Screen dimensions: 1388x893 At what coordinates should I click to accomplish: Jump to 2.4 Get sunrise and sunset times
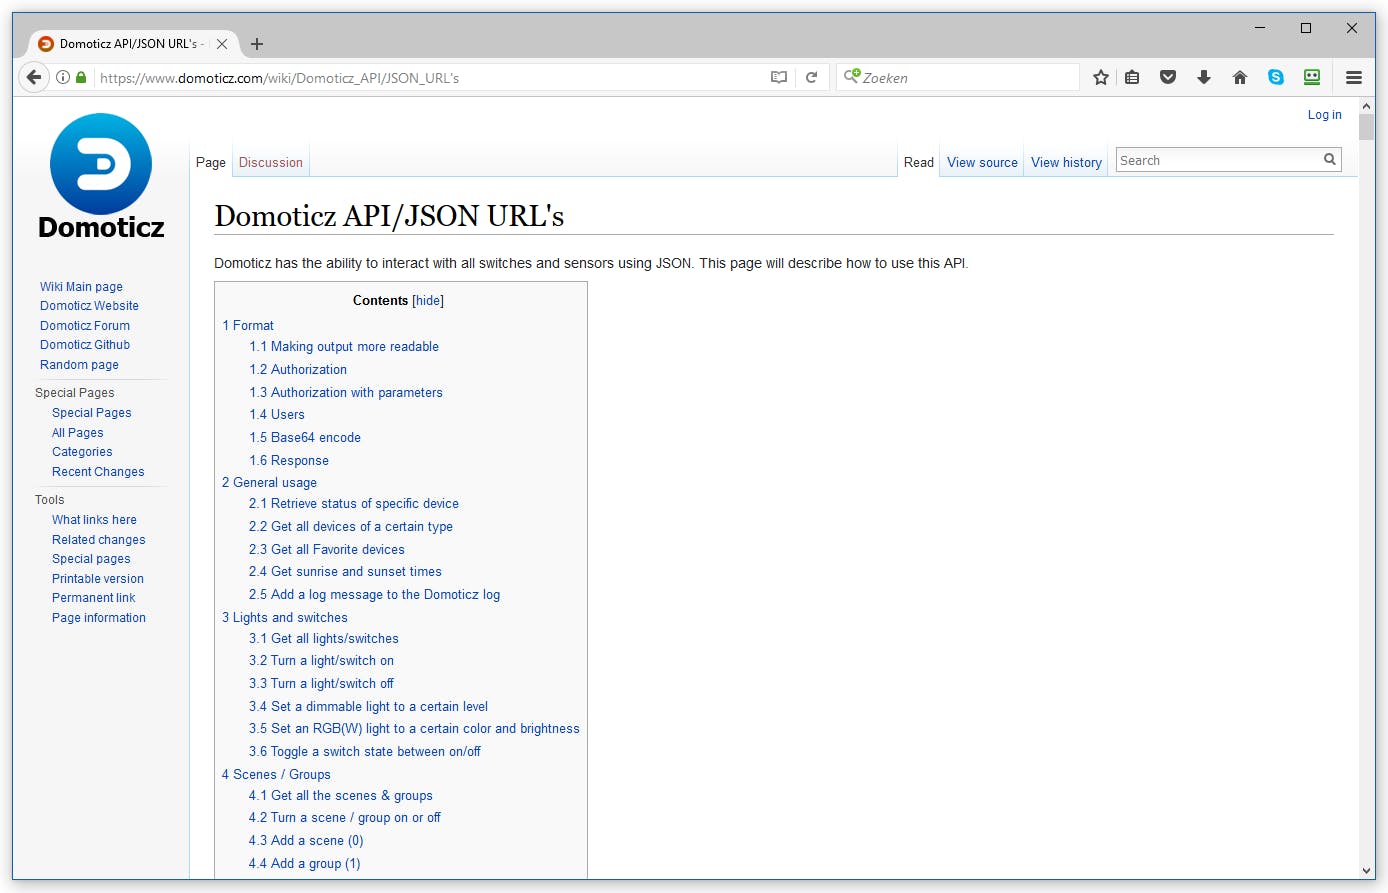(x=345, y=571)
